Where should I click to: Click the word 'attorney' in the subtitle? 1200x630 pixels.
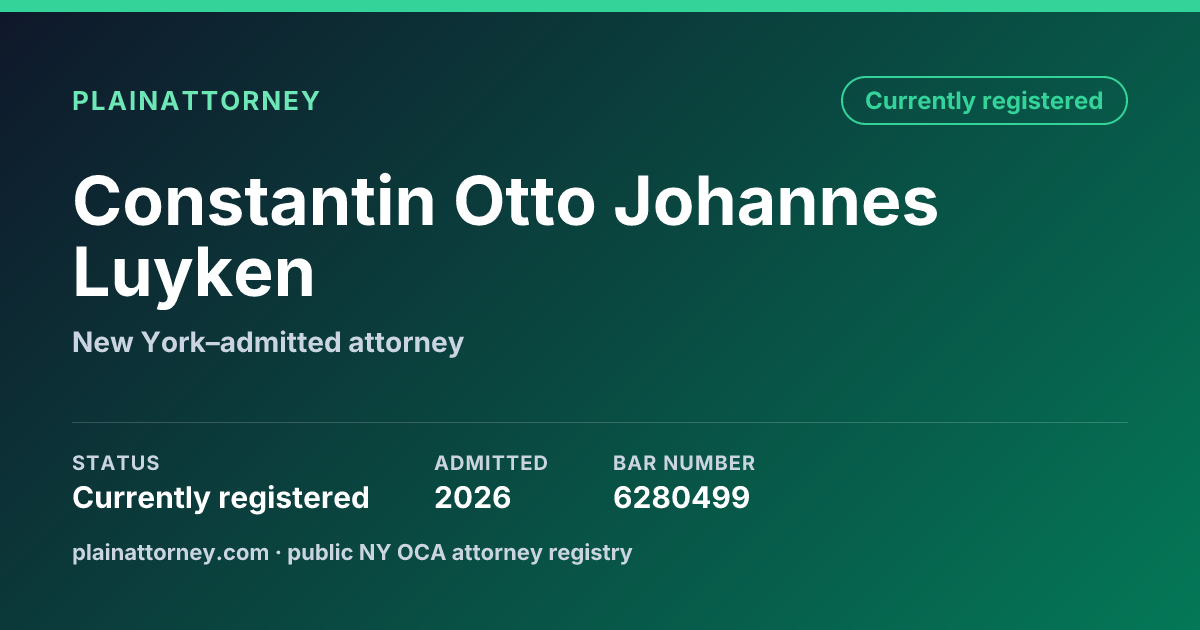coord(406,345)
